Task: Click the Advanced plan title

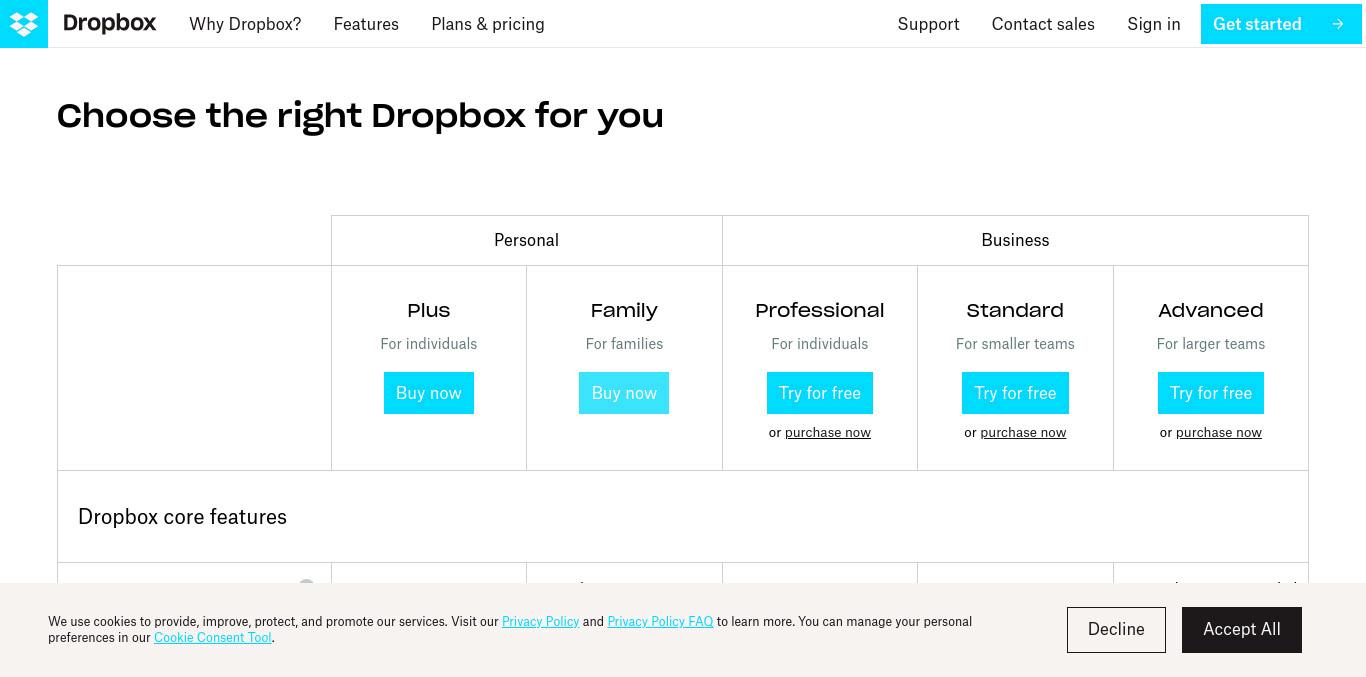Action: 1211,311
